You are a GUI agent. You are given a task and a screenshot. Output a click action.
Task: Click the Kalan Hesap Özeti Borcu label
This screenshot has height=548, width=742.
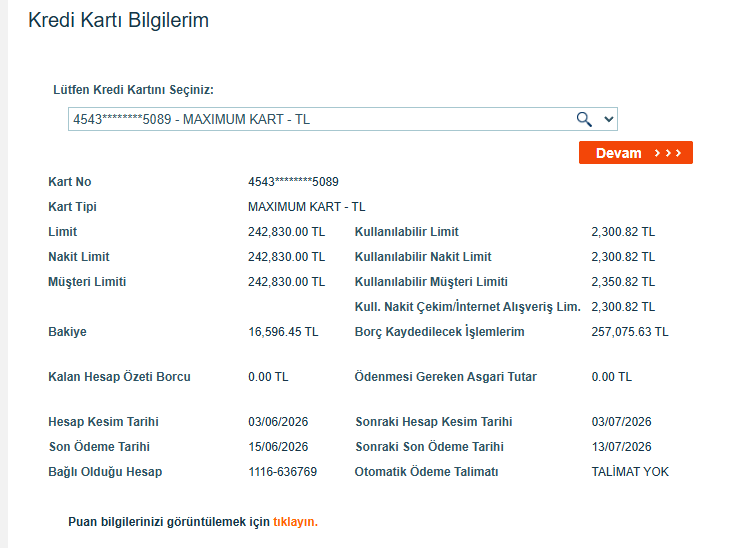point(119,377)
